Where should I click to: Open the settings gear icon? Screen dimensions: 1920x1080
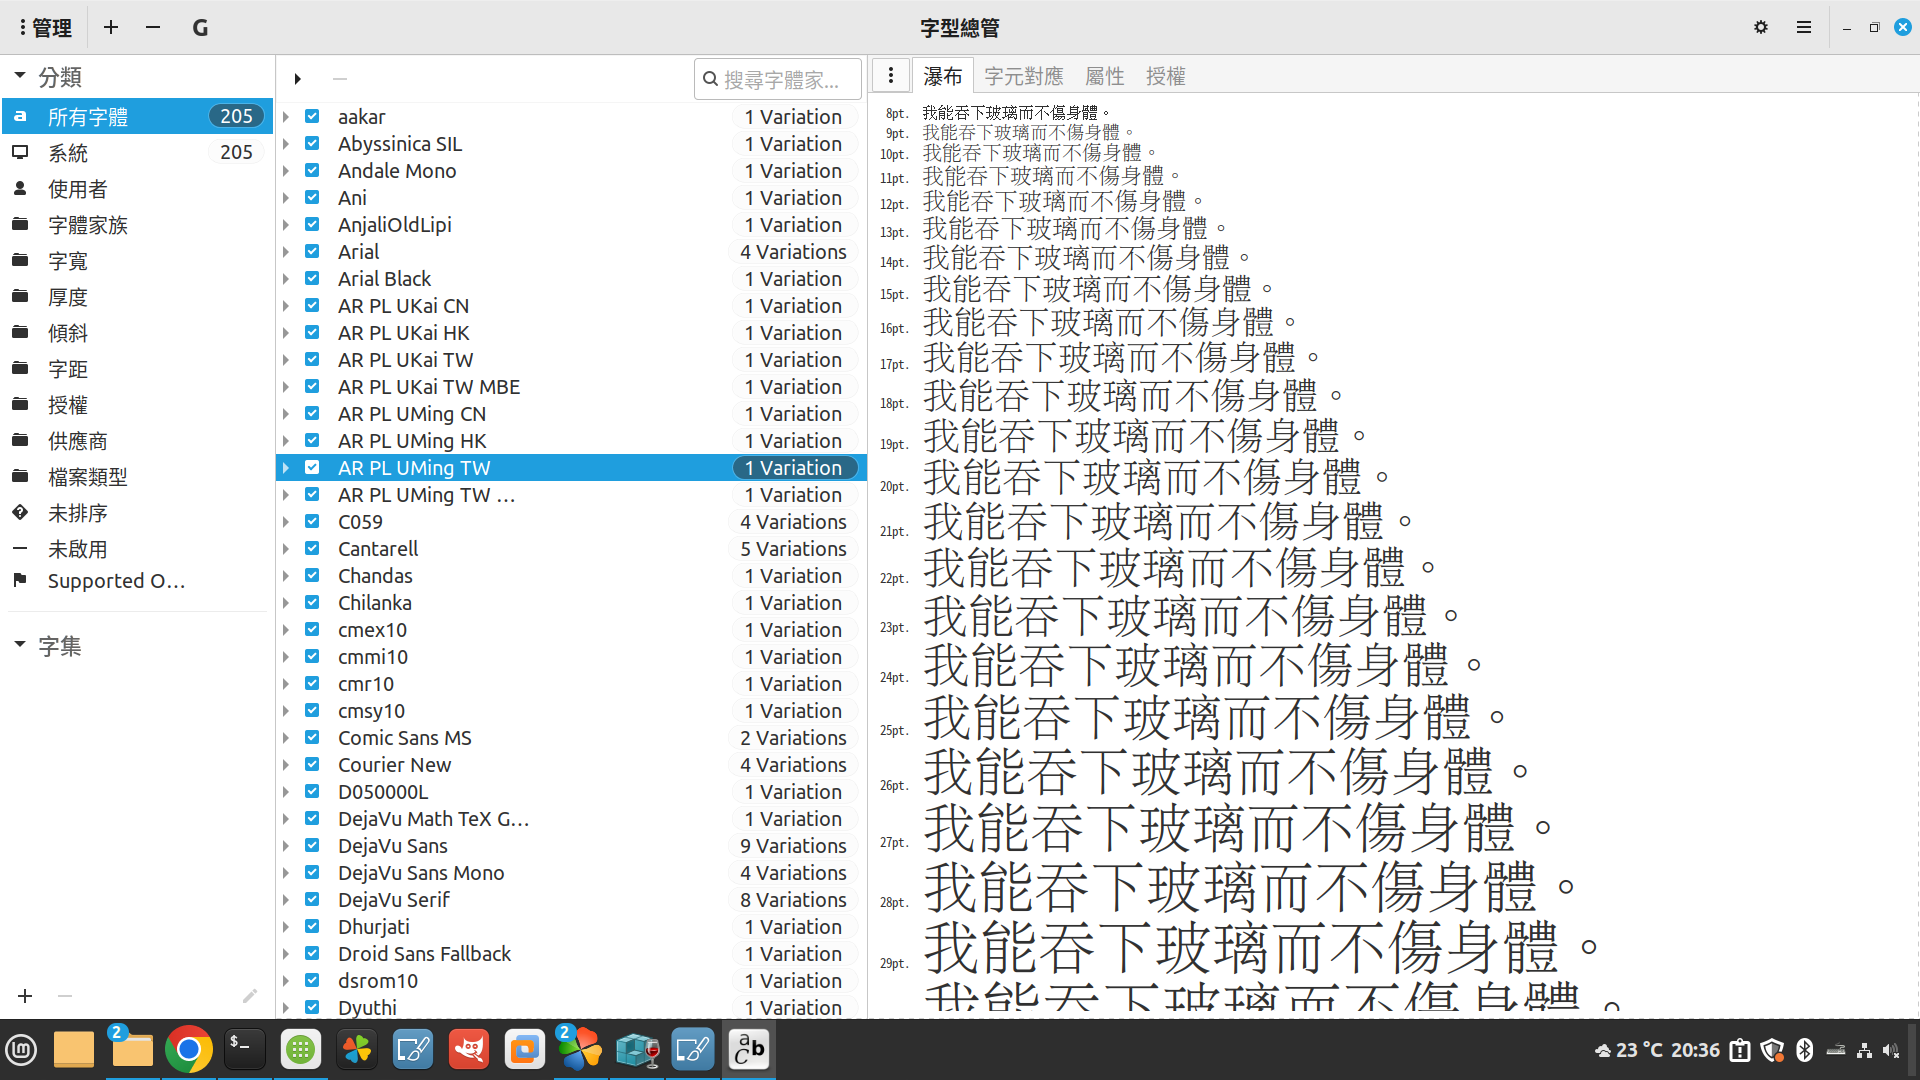[1761, 28]
